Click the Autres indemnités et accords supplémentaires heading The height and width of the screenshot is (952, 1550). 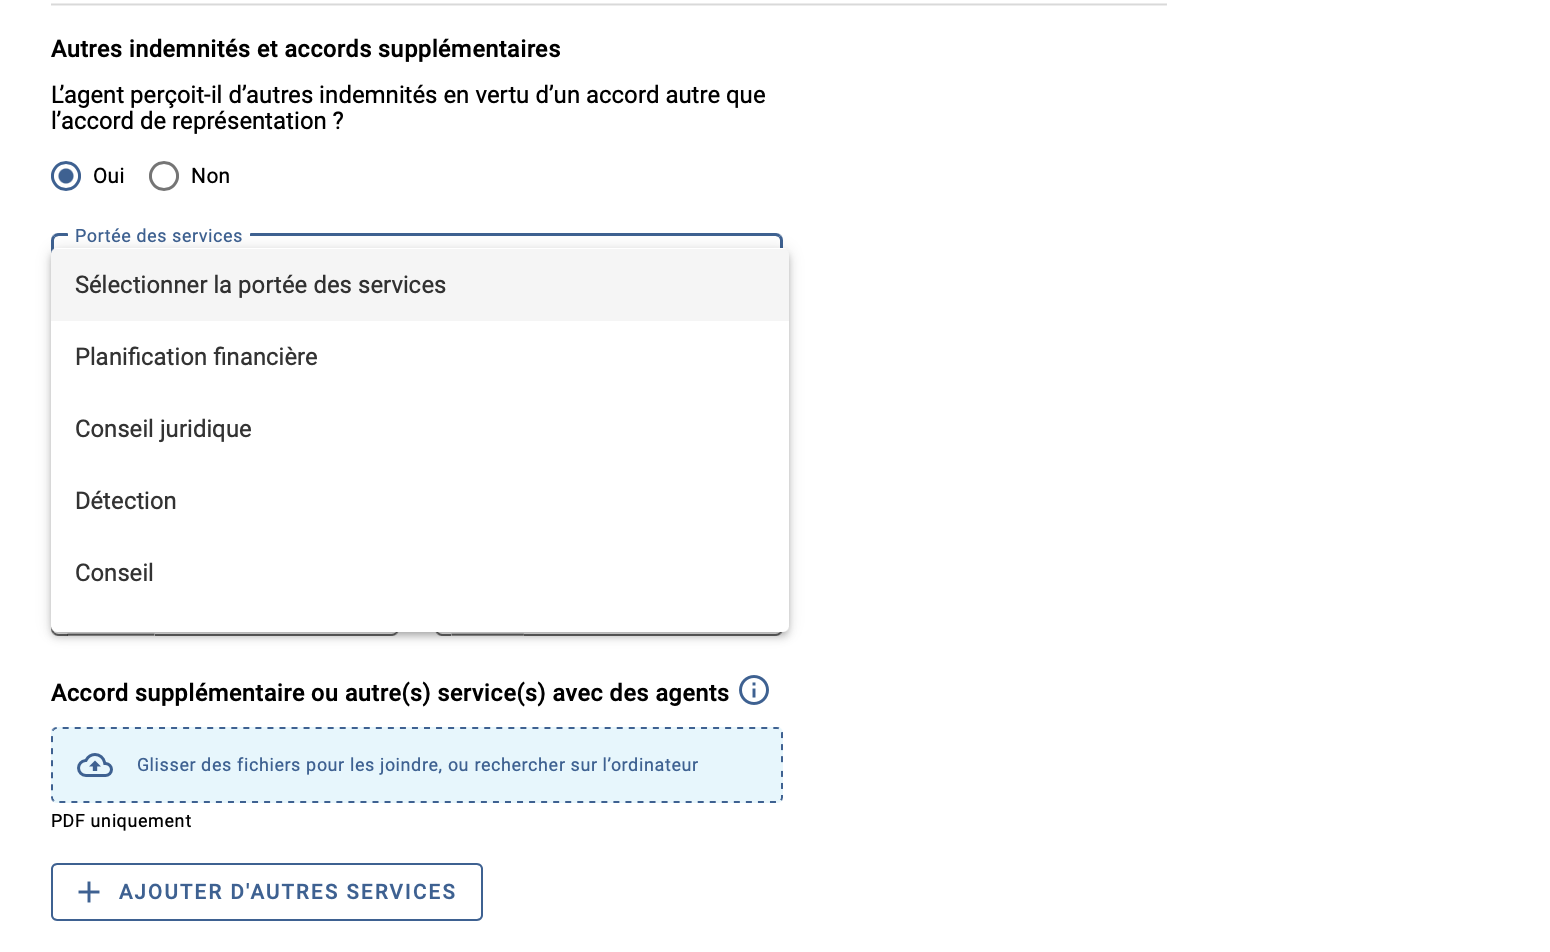(x=306, y=49)
